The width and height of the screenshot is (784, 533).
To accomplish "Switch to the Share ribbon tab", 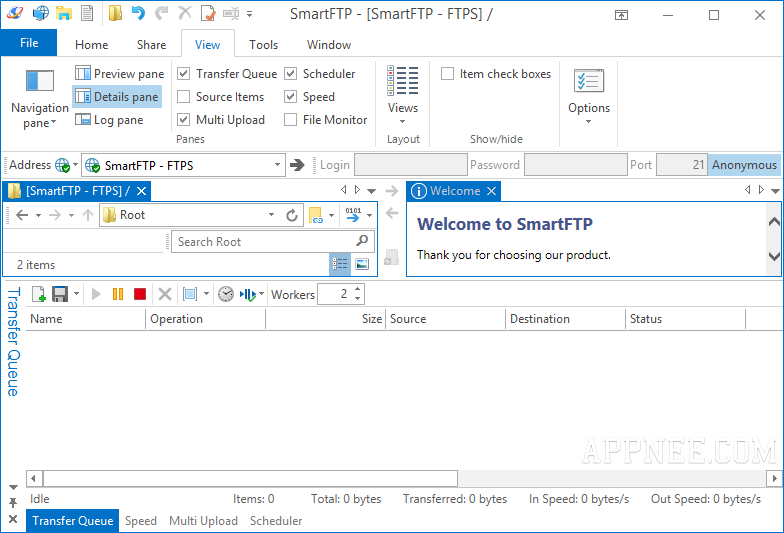I will 151,44.
